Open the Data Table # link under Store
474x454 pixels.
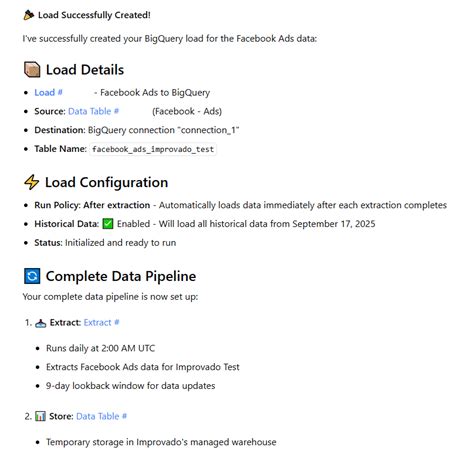pyautogui.click(x=101, y=416)
